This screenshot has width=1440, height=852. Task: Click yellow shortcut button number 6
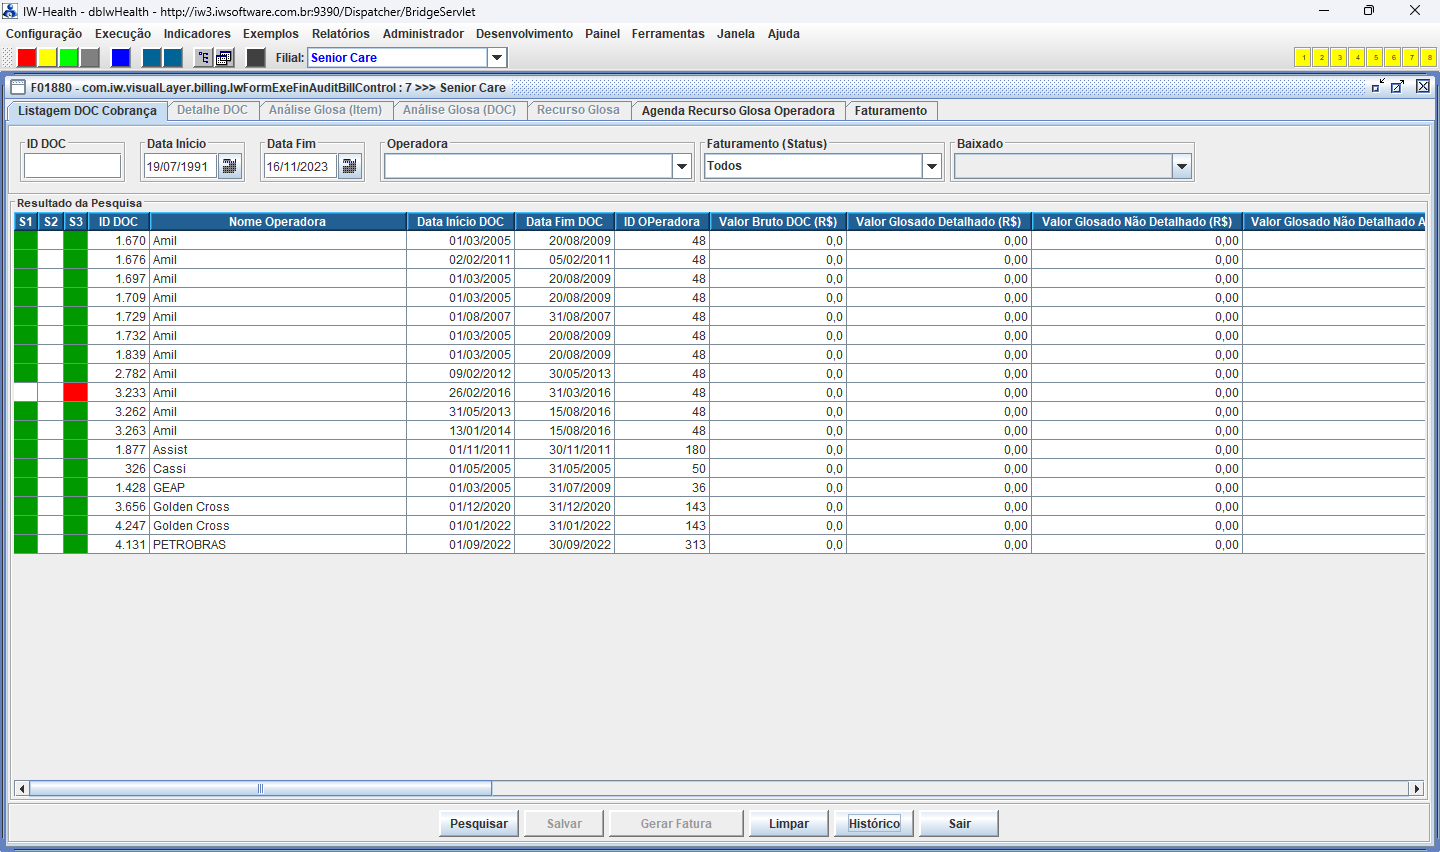pos(1393,58)
